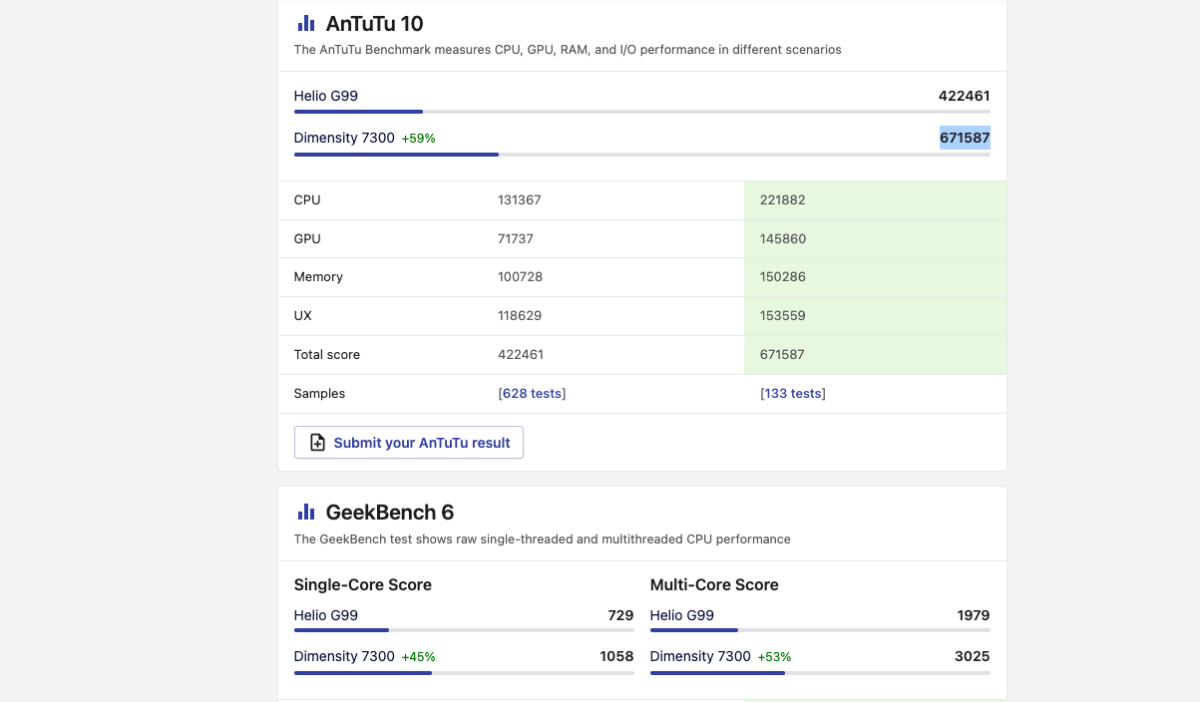The image size is (1200, 702).
Task: Click the +53% multi-core difference label
Action: (x=774, y=657)
